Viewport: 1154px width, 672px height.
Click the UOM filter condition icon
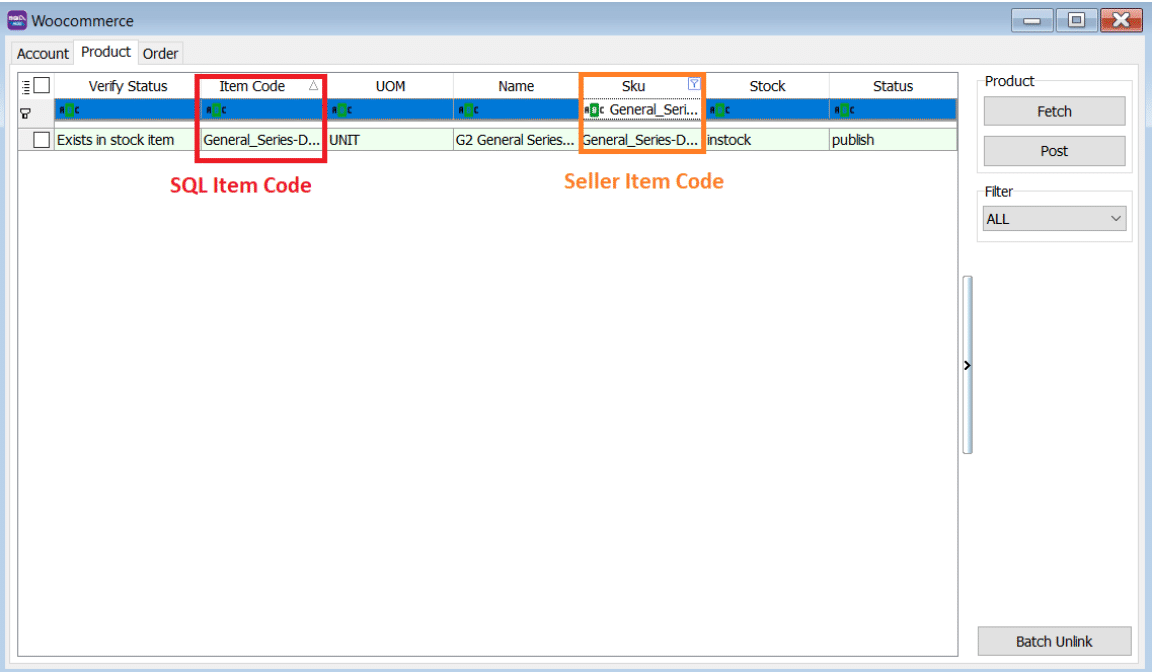[341, 110]
